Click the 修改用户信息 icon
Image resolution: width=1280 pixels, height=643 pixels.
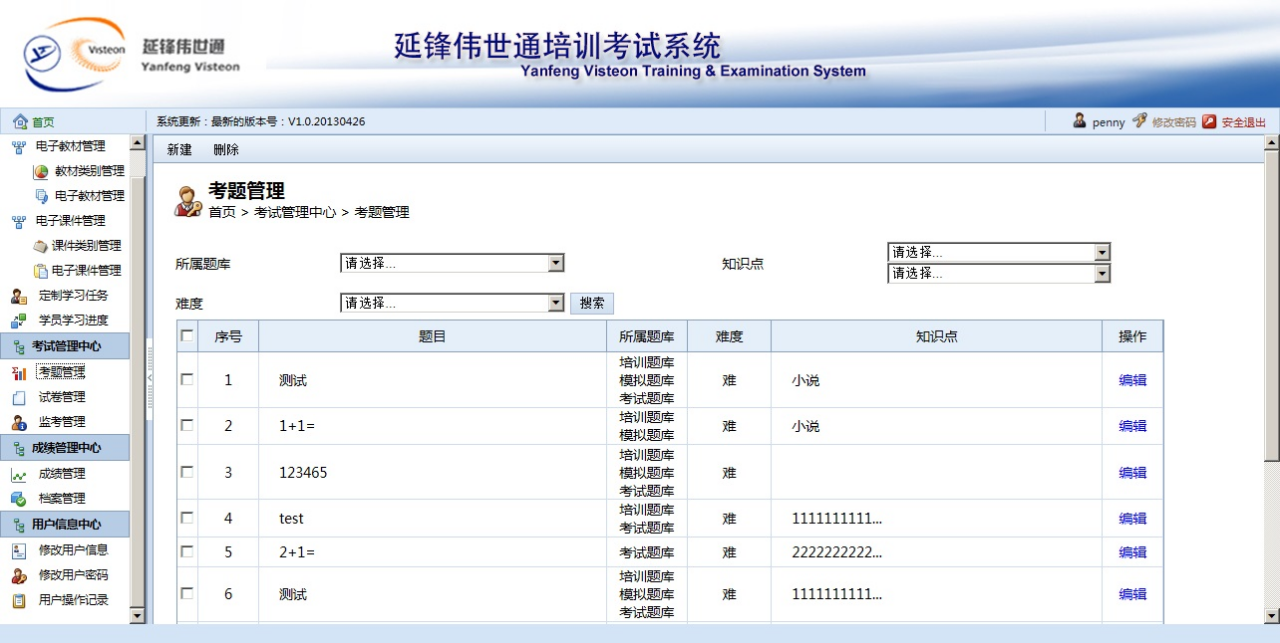[18, 550]
